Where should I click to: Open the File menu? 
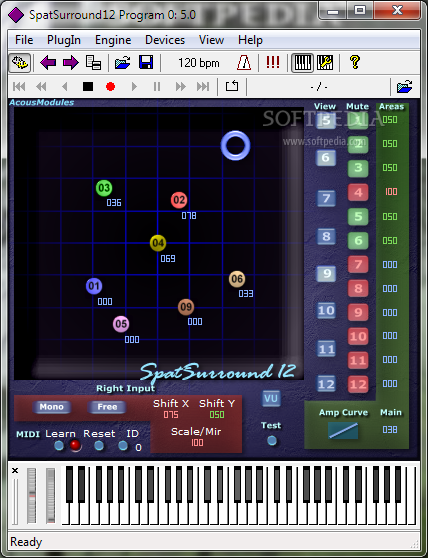[24, 40]
